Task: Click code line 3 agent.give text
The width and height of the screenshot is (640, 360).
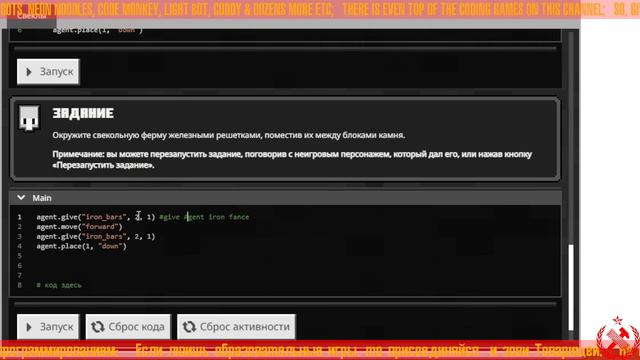Action: [x=96, y=237]
